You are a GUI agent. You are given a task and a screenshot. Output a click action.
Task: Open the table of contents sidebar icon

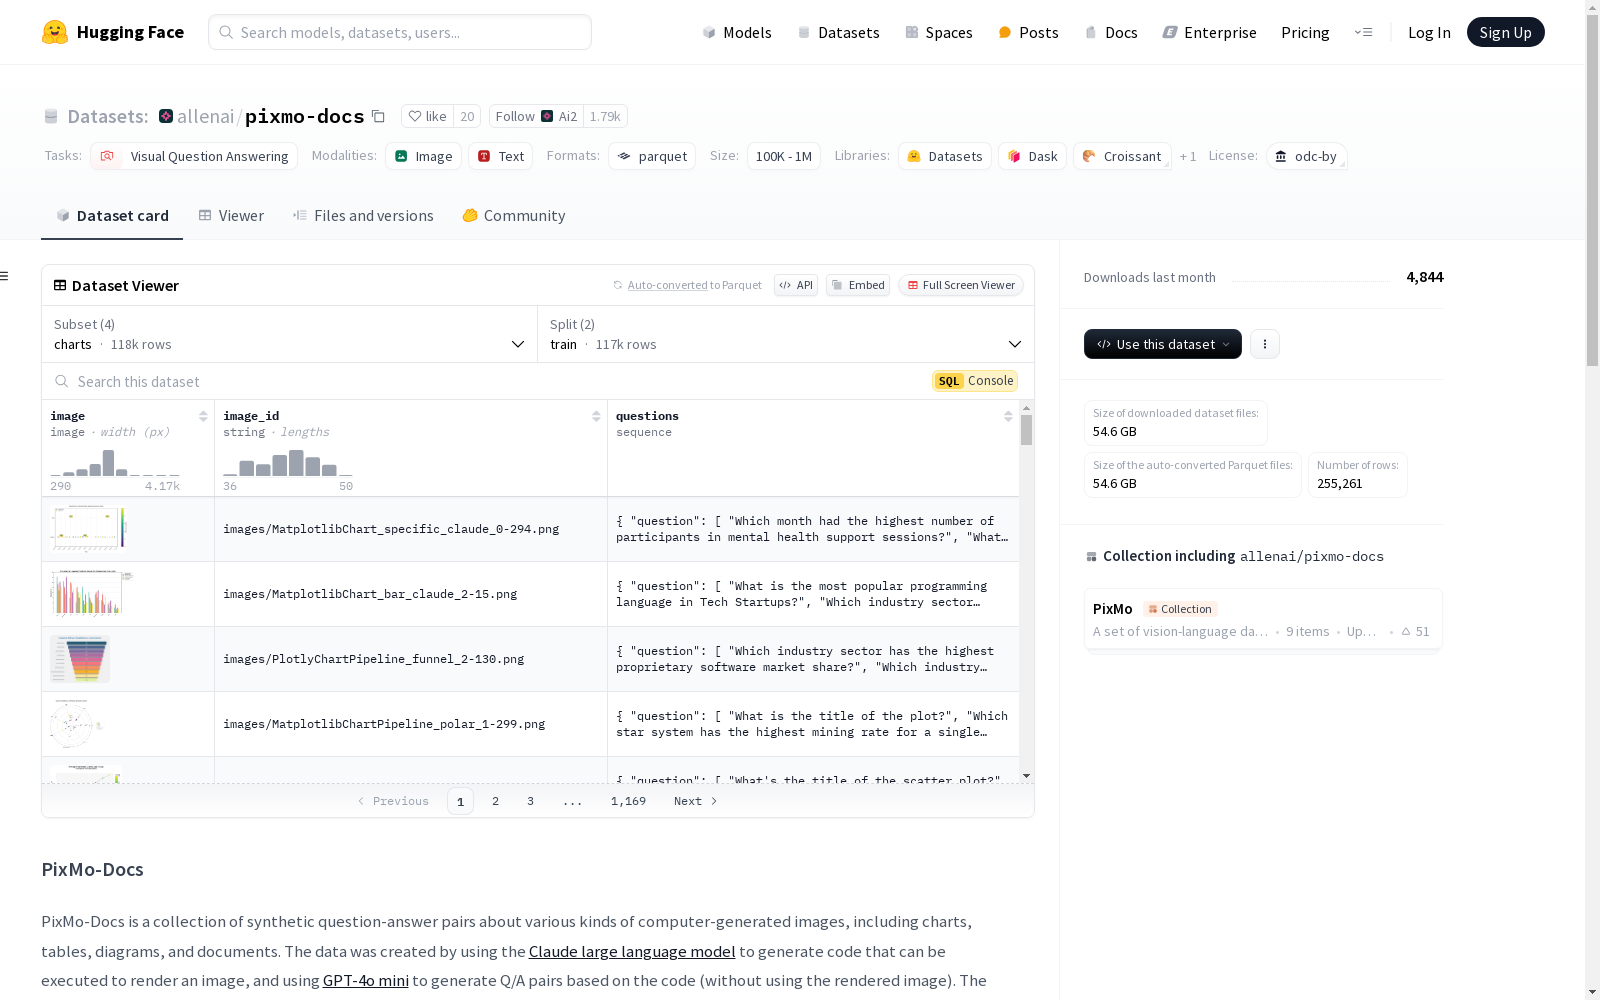tap(5, 276)
